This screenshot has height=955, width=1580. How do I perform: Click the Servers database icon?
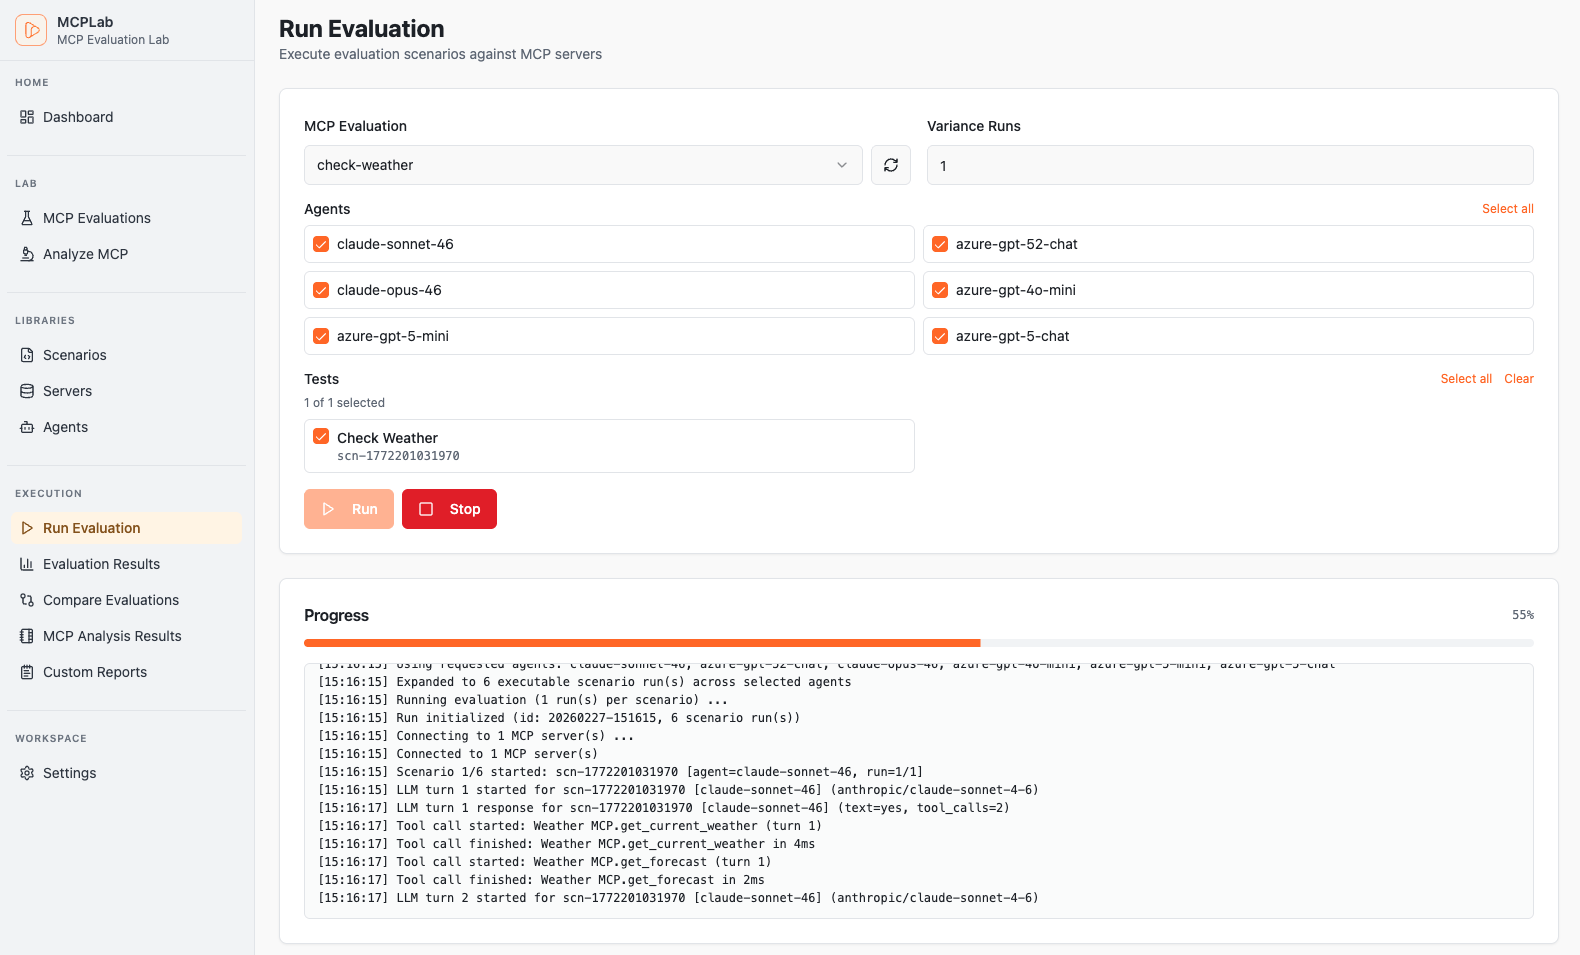[x=27, y=391]
